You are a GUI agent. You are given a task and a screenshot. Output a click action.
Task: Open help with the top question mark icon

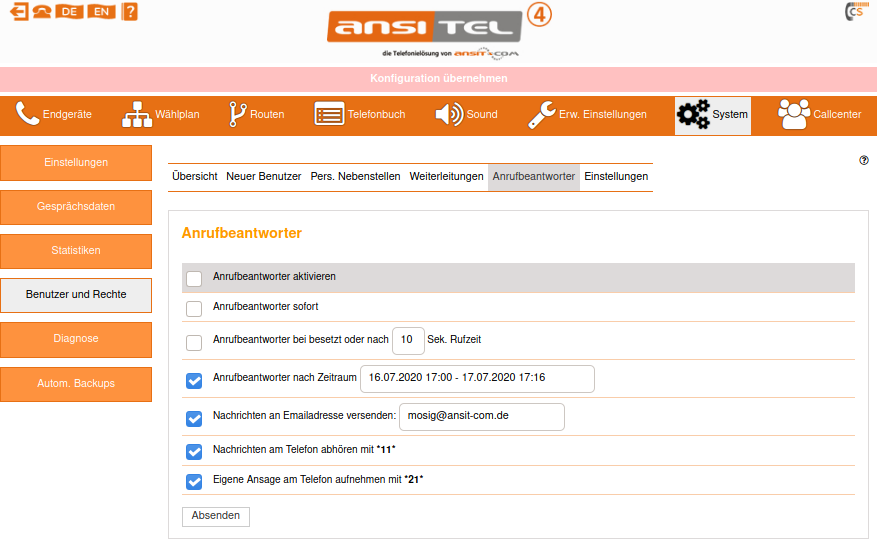129,12
